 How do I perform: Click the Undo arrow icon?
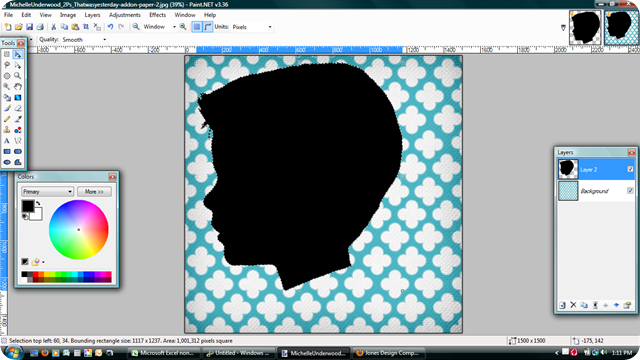tap(110, 27)
